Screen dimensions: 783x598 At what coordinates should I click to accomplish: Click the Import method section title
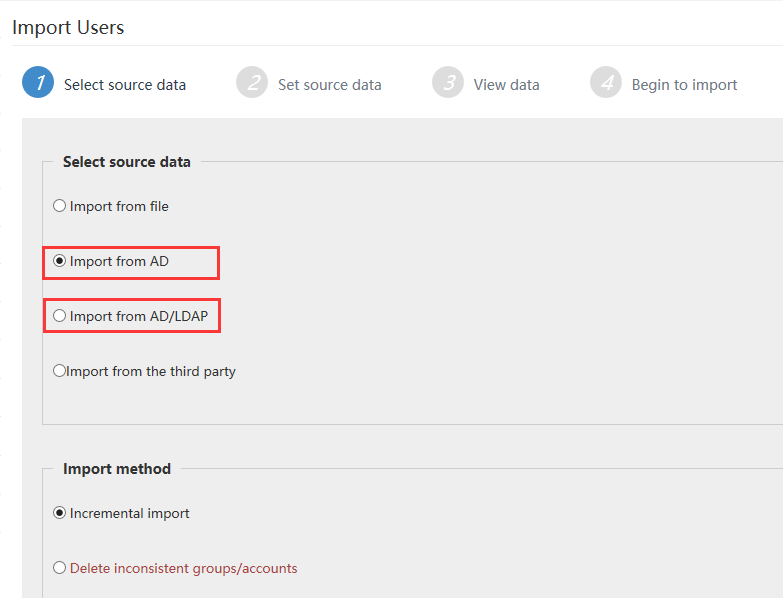pos(117,469)
